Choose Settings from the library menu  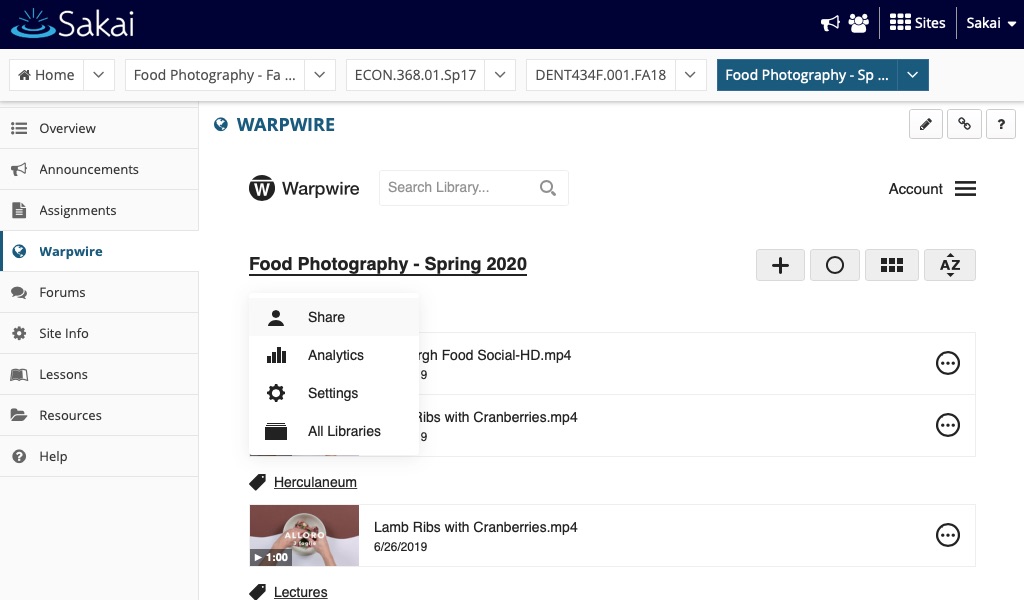[x=334, y=393]
